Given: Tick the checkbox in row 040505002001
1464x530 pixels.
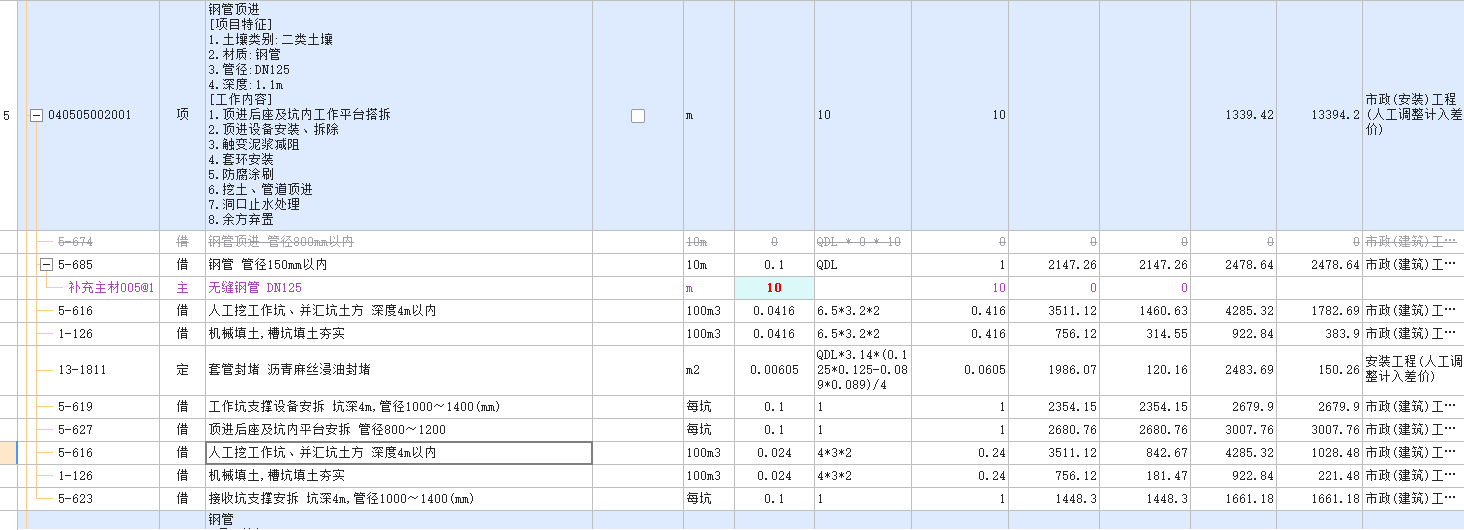Looking at the screenshot, I should 638,116.
